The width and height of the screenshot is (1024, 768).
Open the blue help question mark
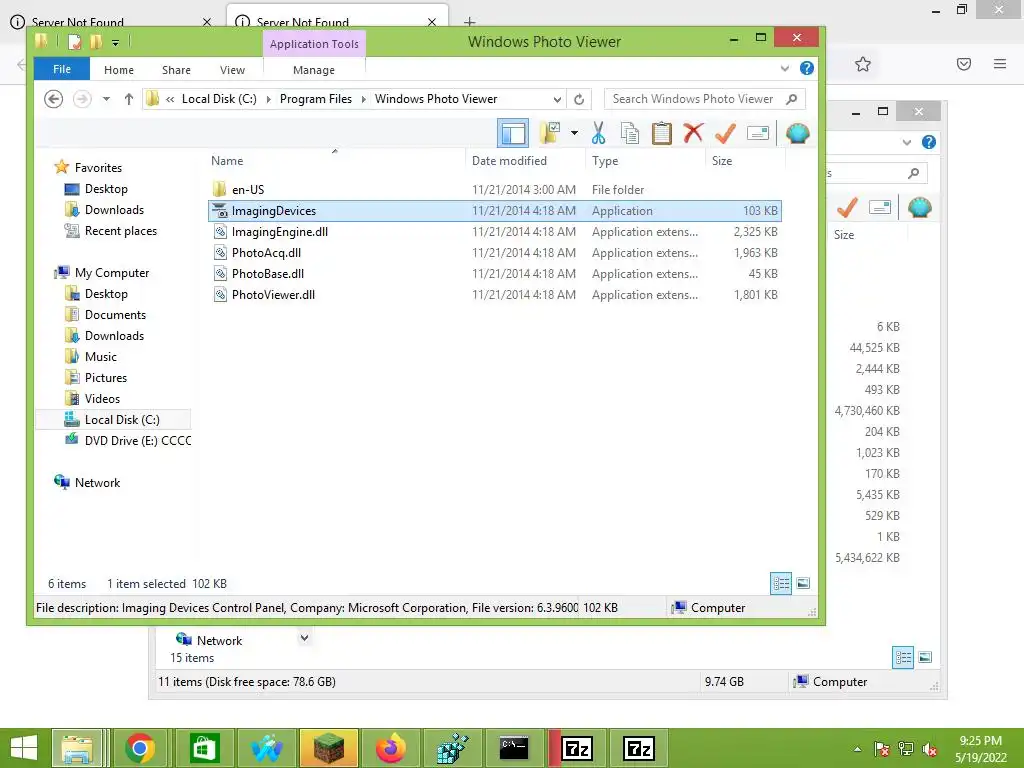[x=807, y=68]
